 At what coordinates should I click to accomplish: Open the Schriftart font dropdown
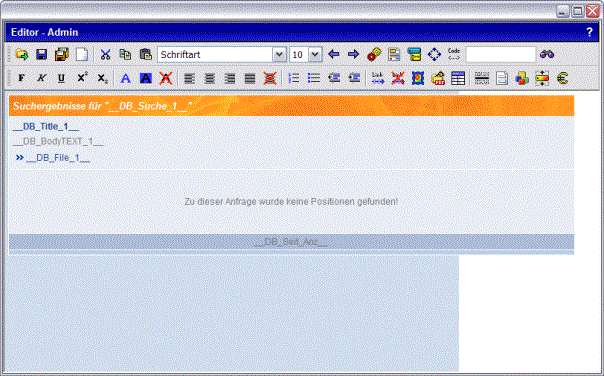221,54
